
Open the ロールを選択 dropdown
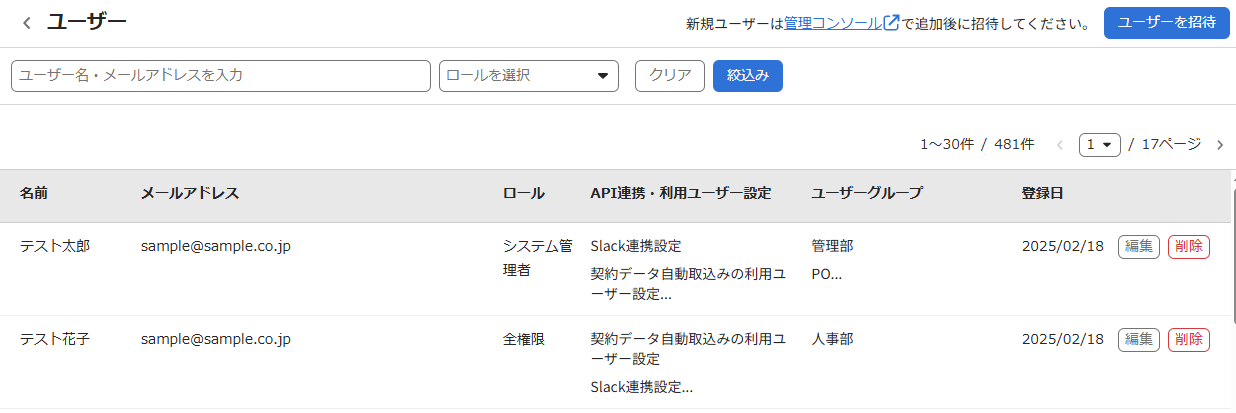pyautogui.click(x=529, y=76)
